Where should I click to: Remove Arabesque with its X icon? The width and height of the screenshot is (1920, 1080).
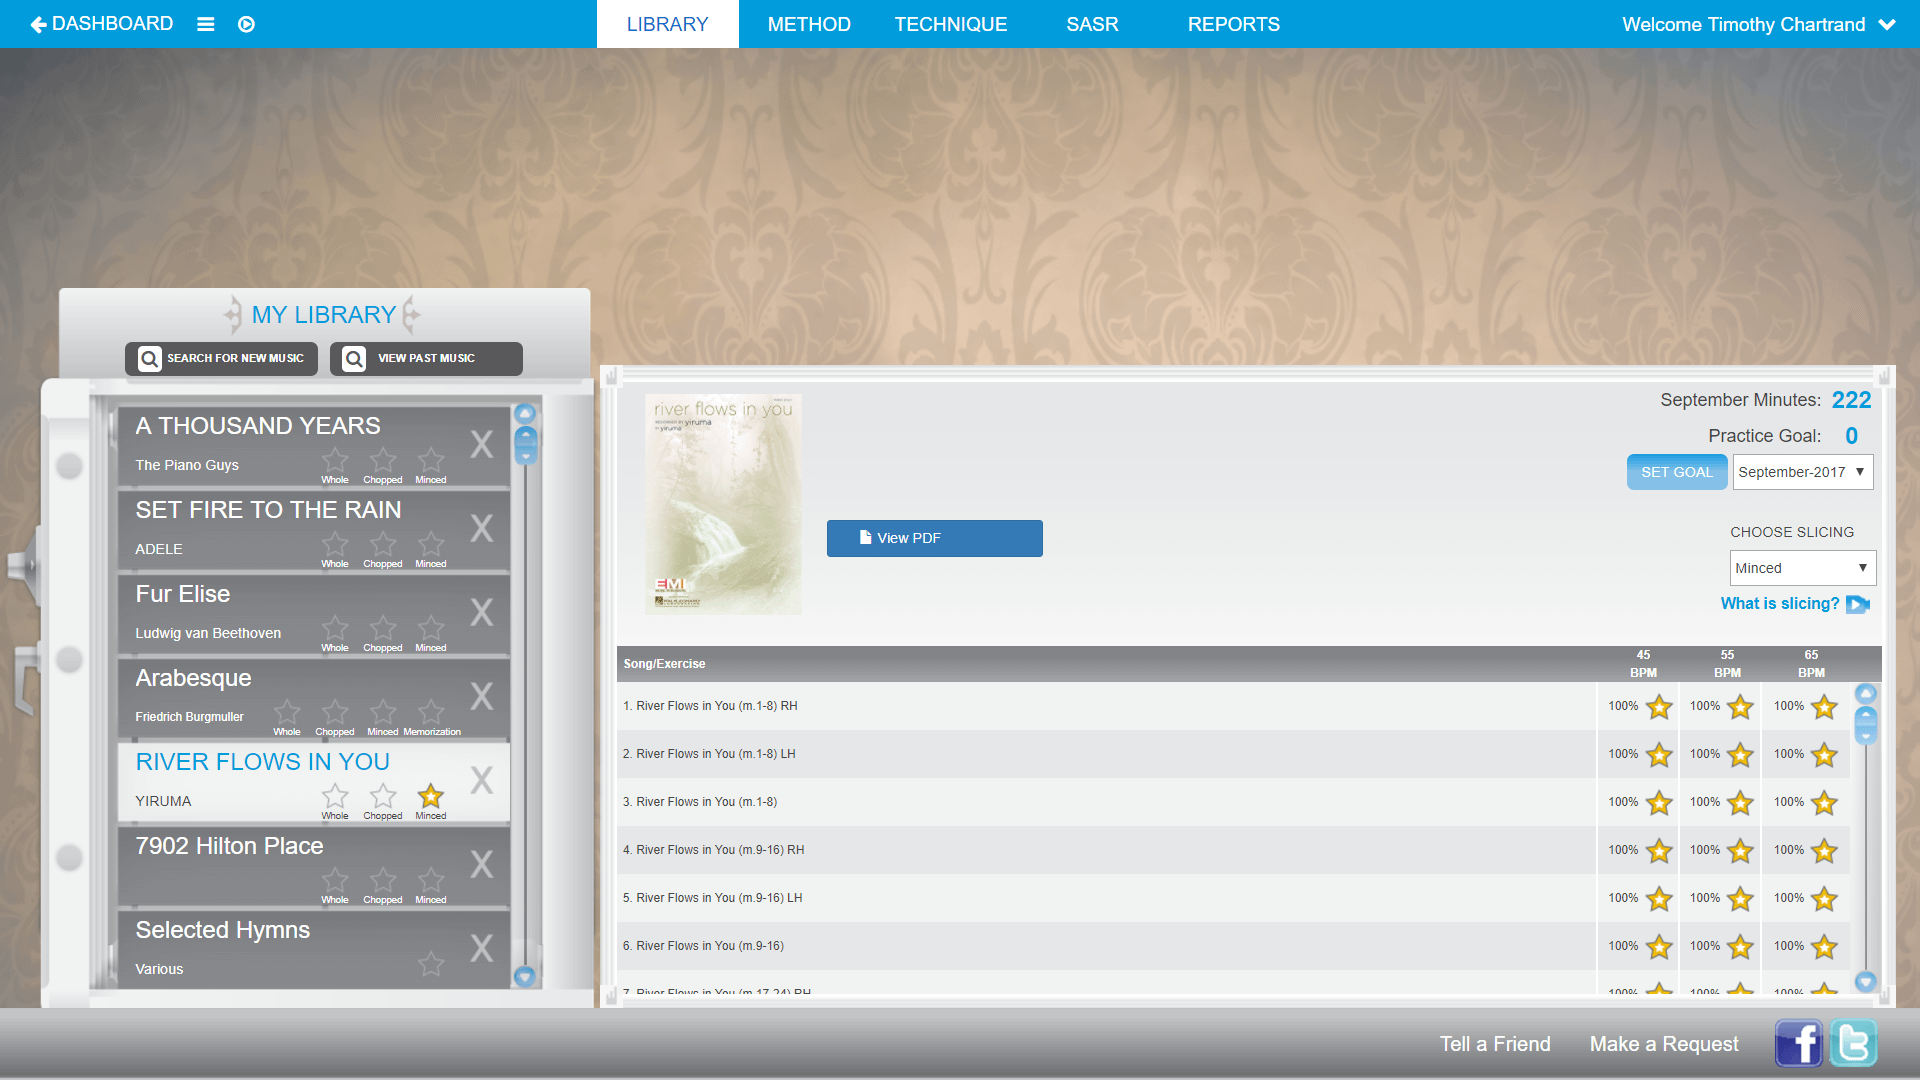[482, 696]
